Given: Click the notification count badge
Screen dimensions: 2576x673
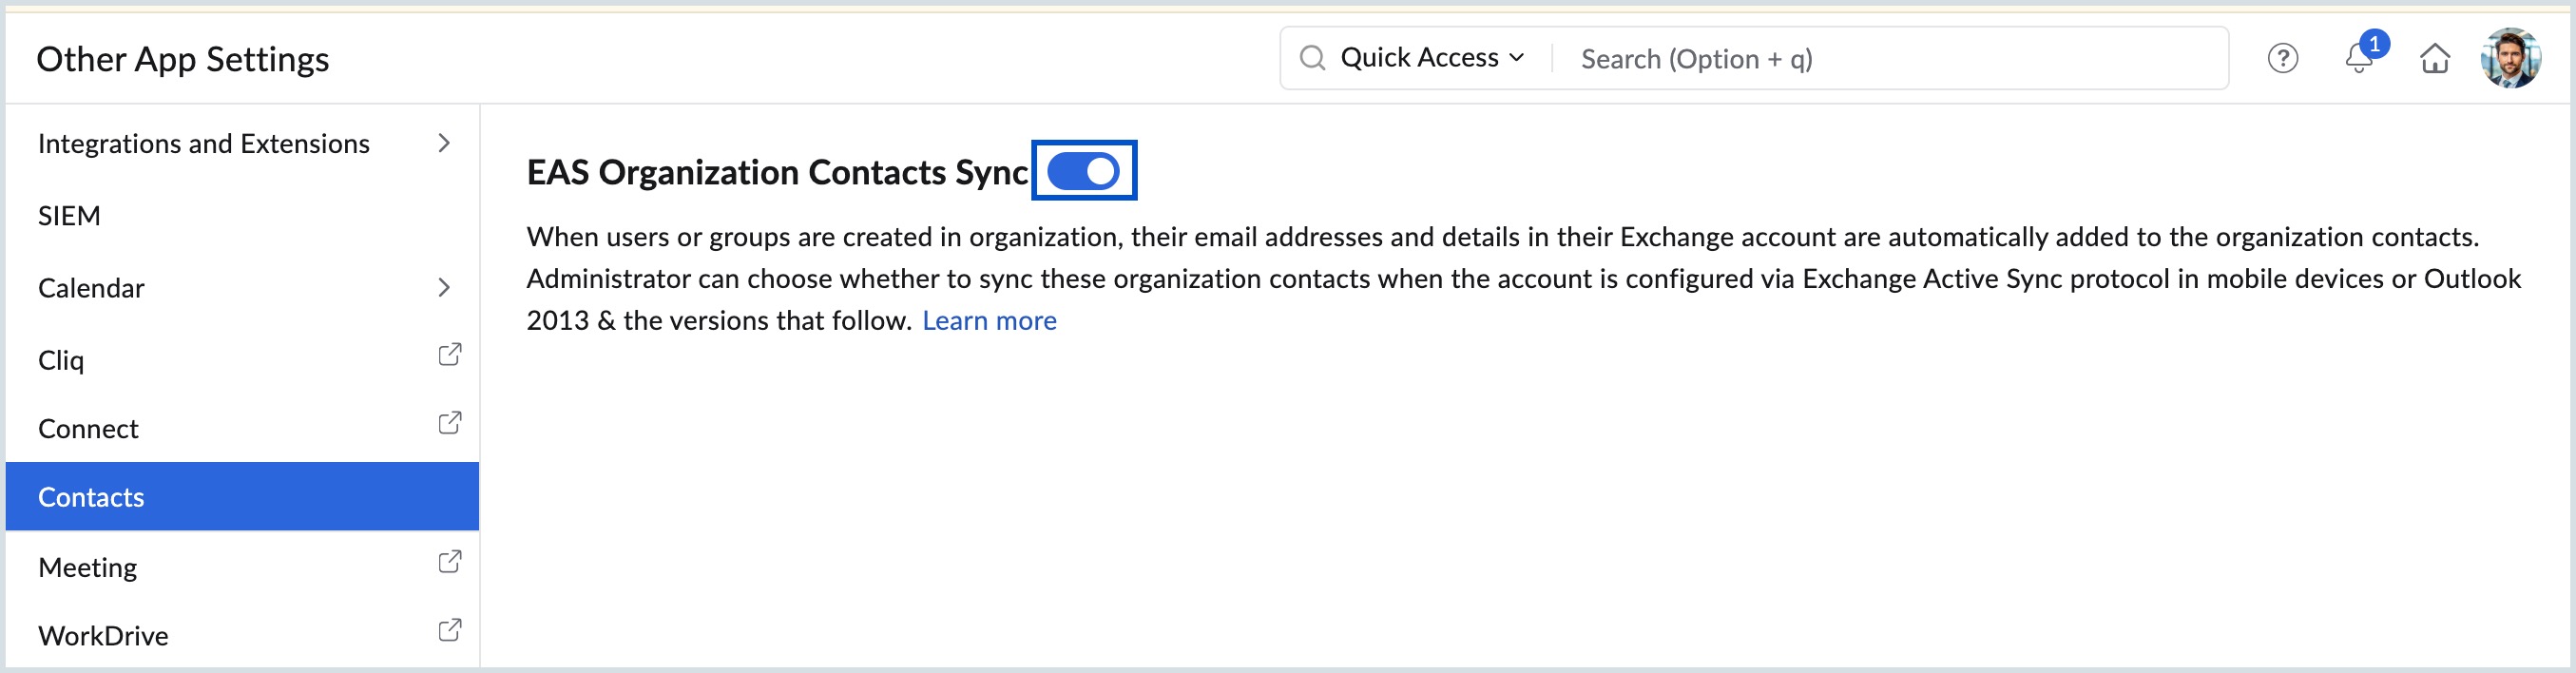Looking at the screenshot, I should [x=2374, y=44].
